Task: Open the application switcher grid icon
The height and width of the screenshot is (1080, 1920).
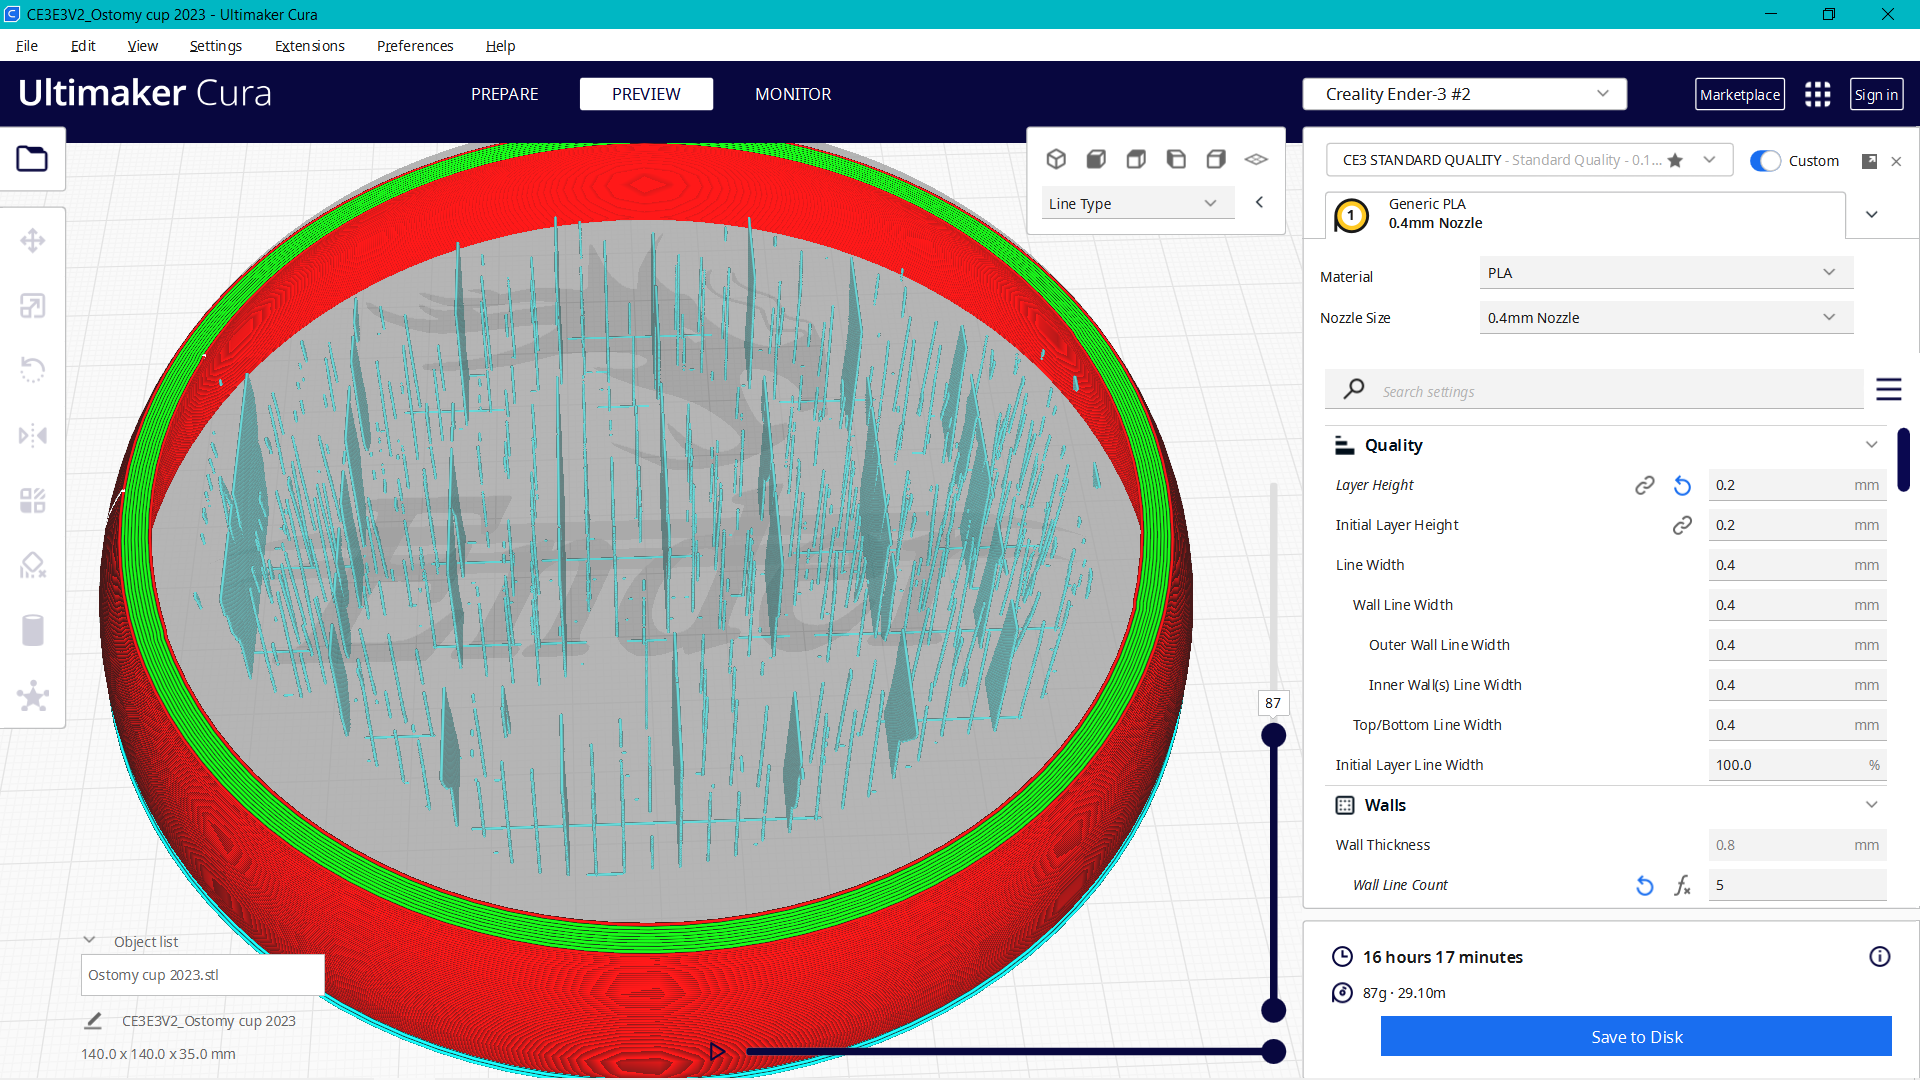Action: click(1817, 94)
